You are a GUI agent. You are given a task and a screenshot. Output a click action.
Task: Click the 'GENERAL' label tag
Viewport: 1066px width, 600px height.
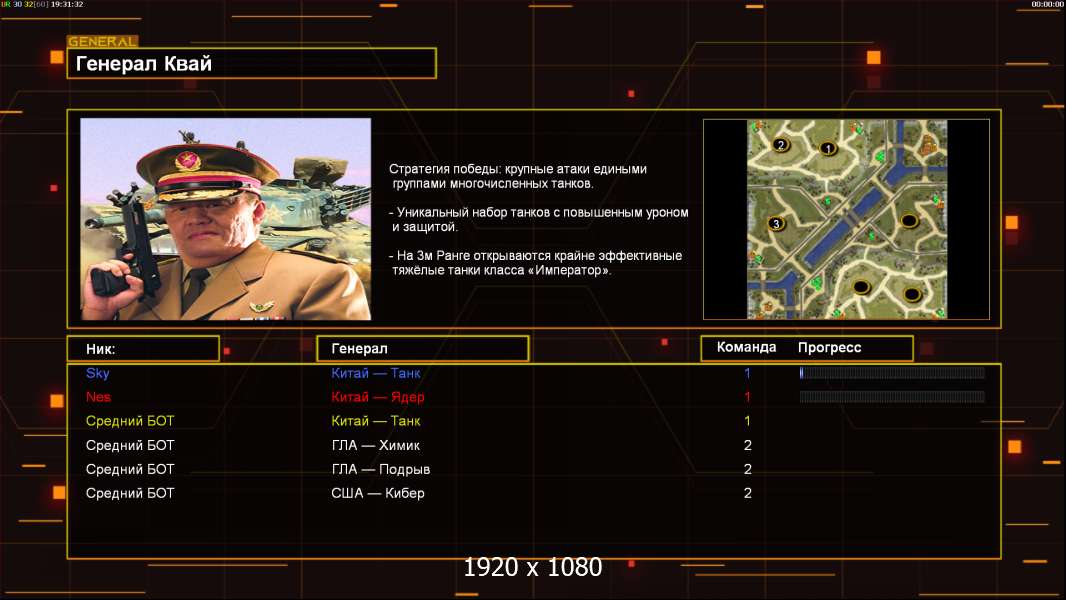tap(103, 41)
